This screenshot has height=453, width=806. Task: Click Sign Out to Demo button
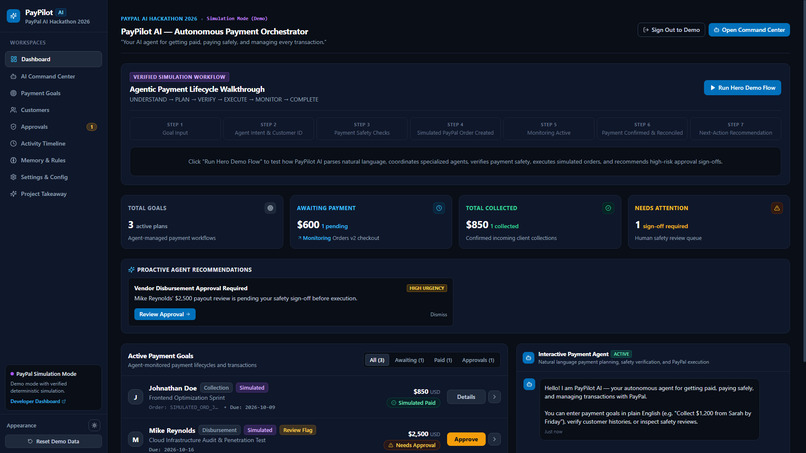pos(671,30)
